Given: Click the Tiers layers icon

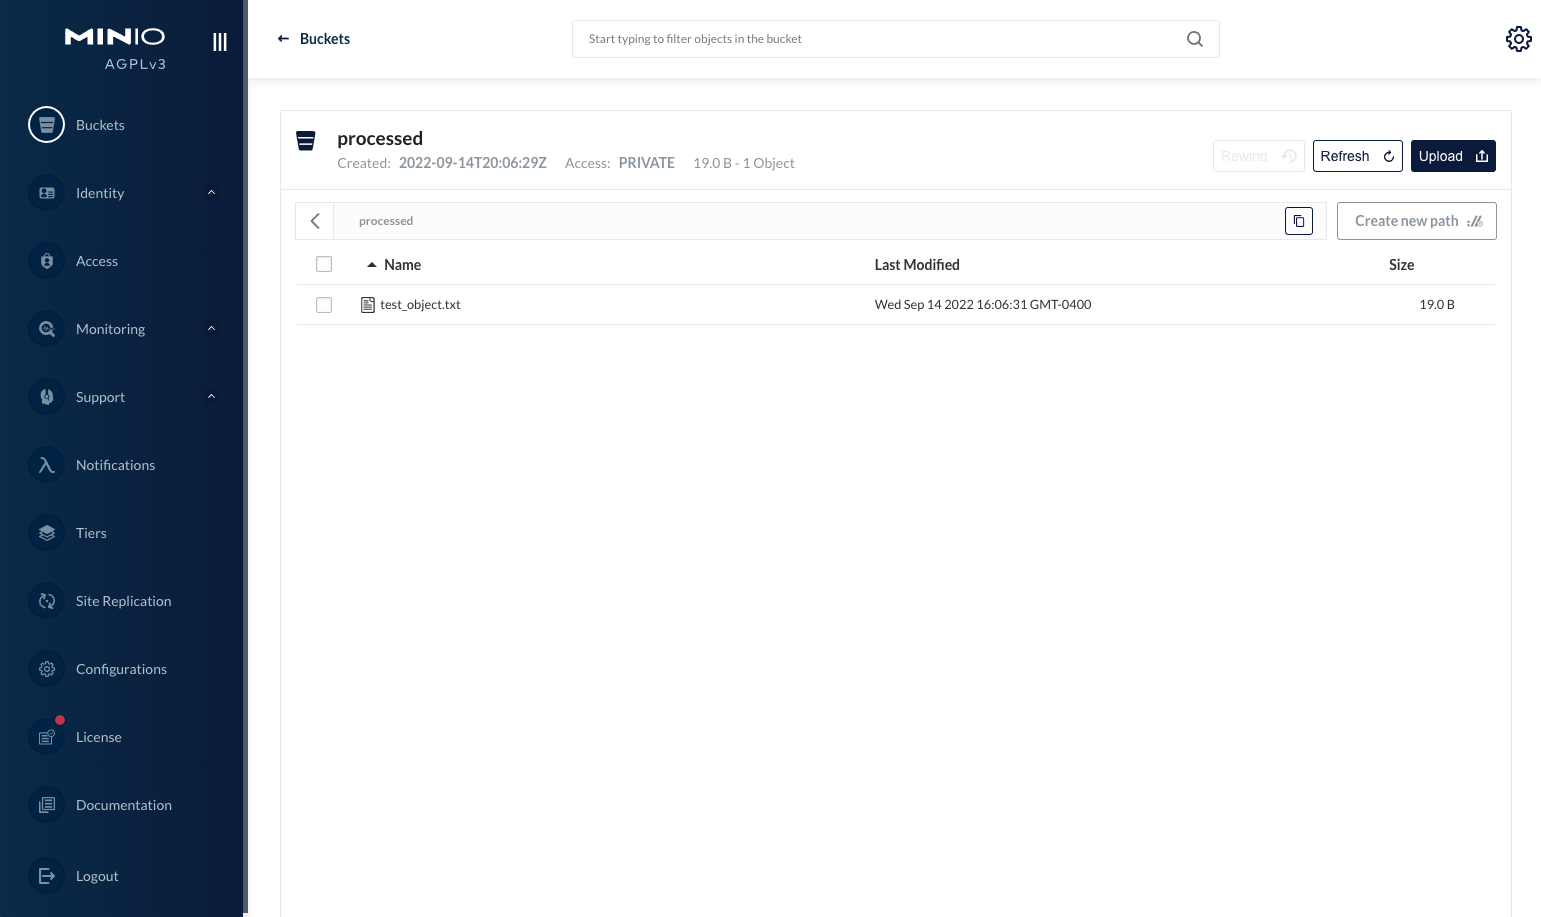Looking at the screenshot, I should [46, 533].
